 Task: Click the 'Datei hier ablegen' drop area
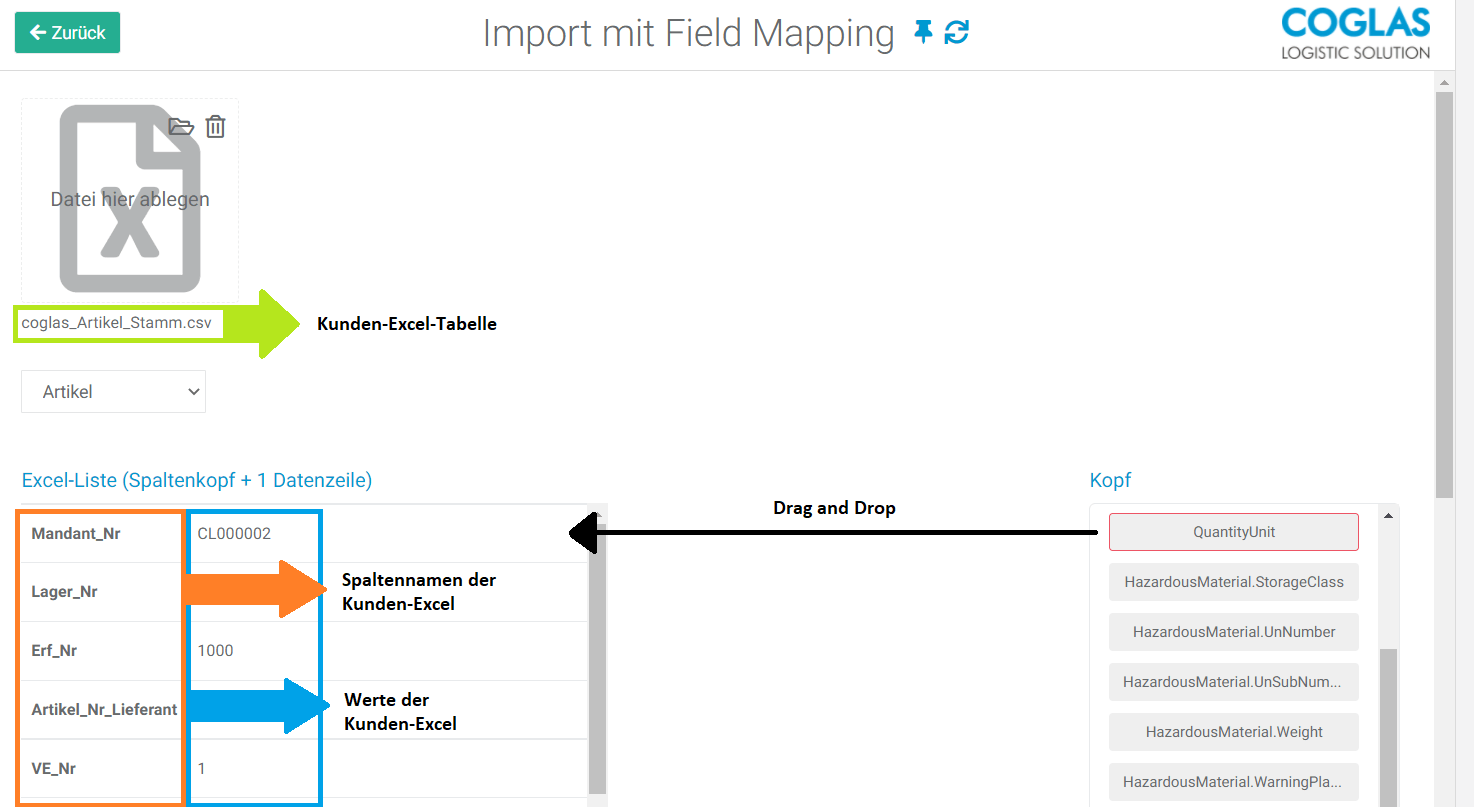tap(129, 199)
